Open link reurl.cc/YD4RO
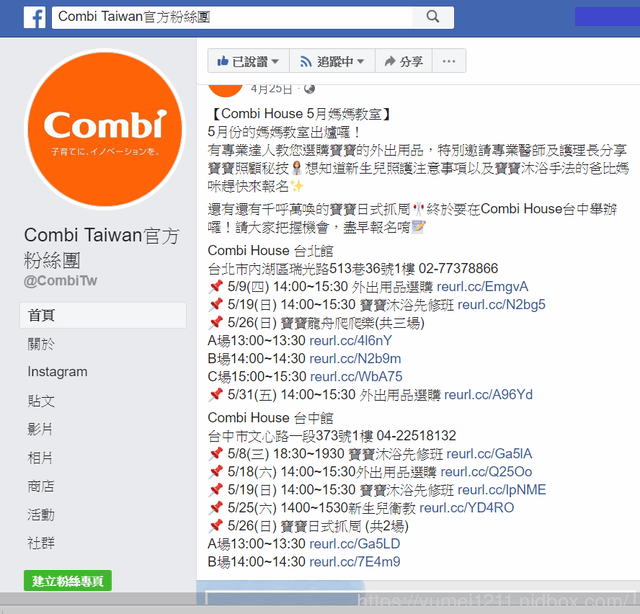The image size is (640, 614). (x=467, y=508)
